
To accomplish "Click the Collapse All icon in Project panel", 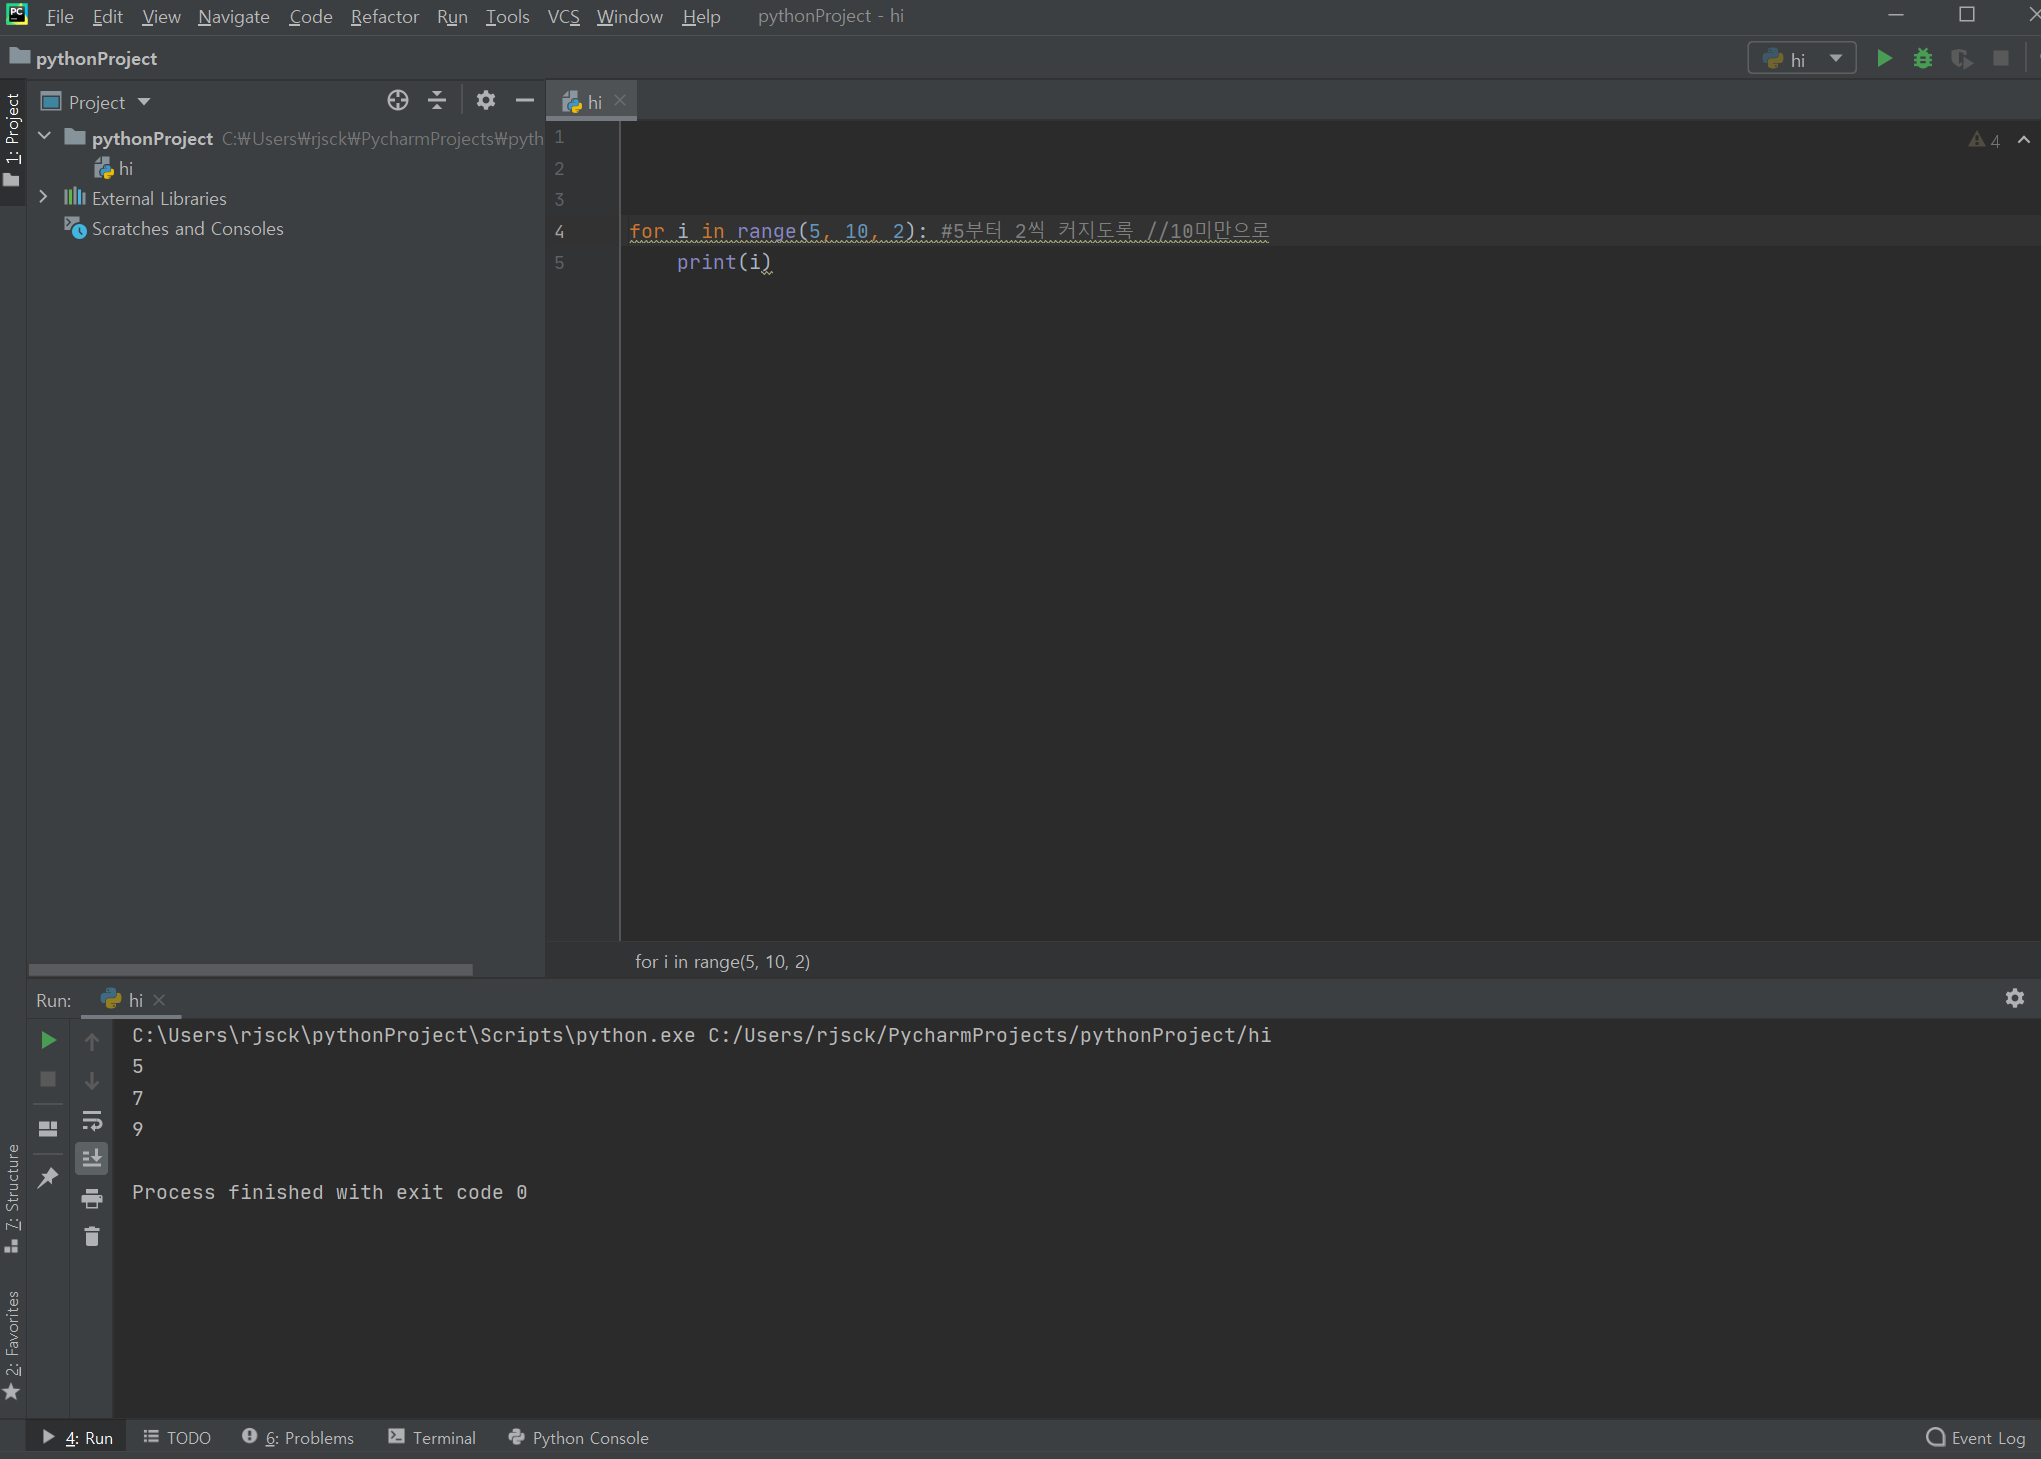I will 437,101.
